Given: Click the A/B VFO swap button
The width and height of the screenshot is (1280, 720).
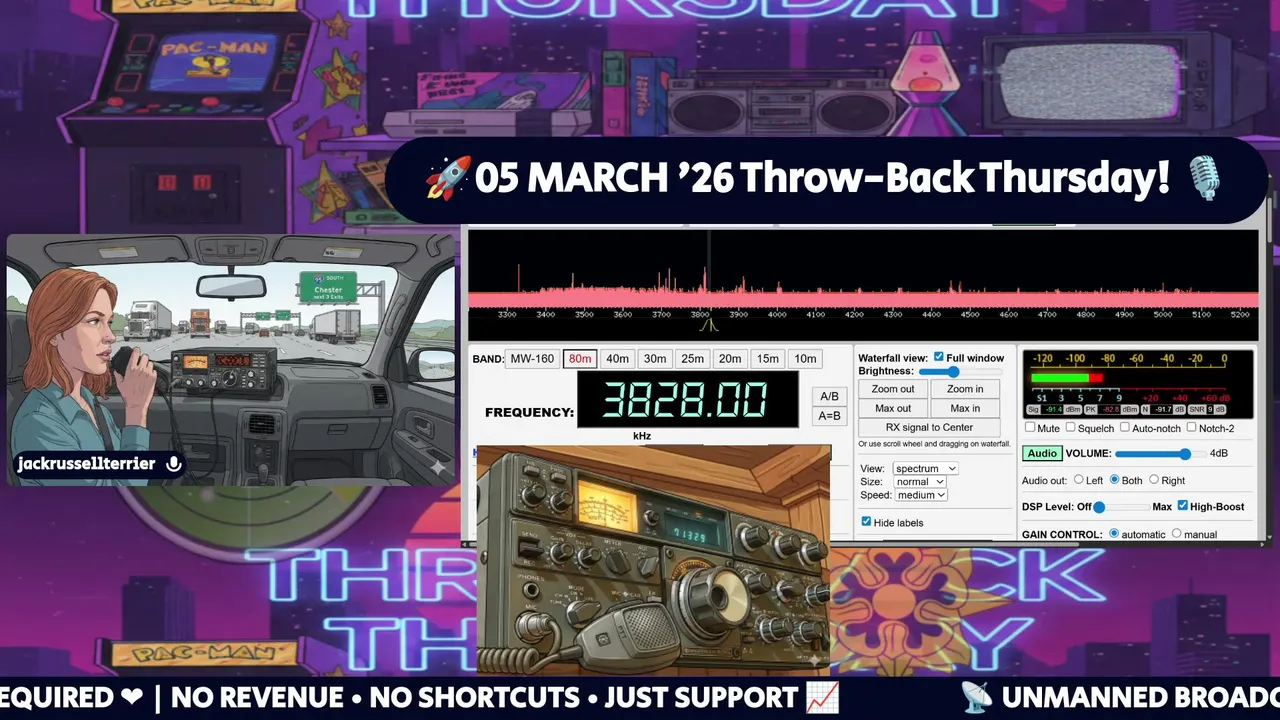Looking at the screenshot, I should 829,397.
